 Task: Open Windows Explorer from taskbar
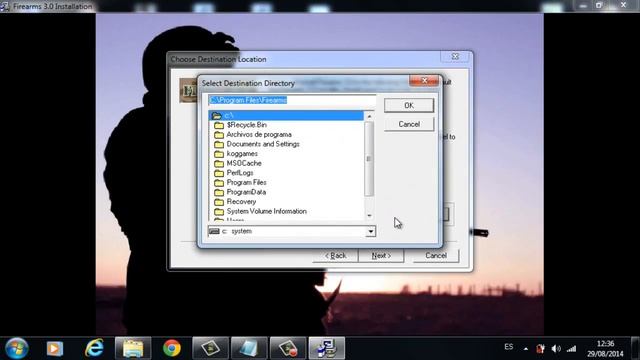(x=133, y=349)
